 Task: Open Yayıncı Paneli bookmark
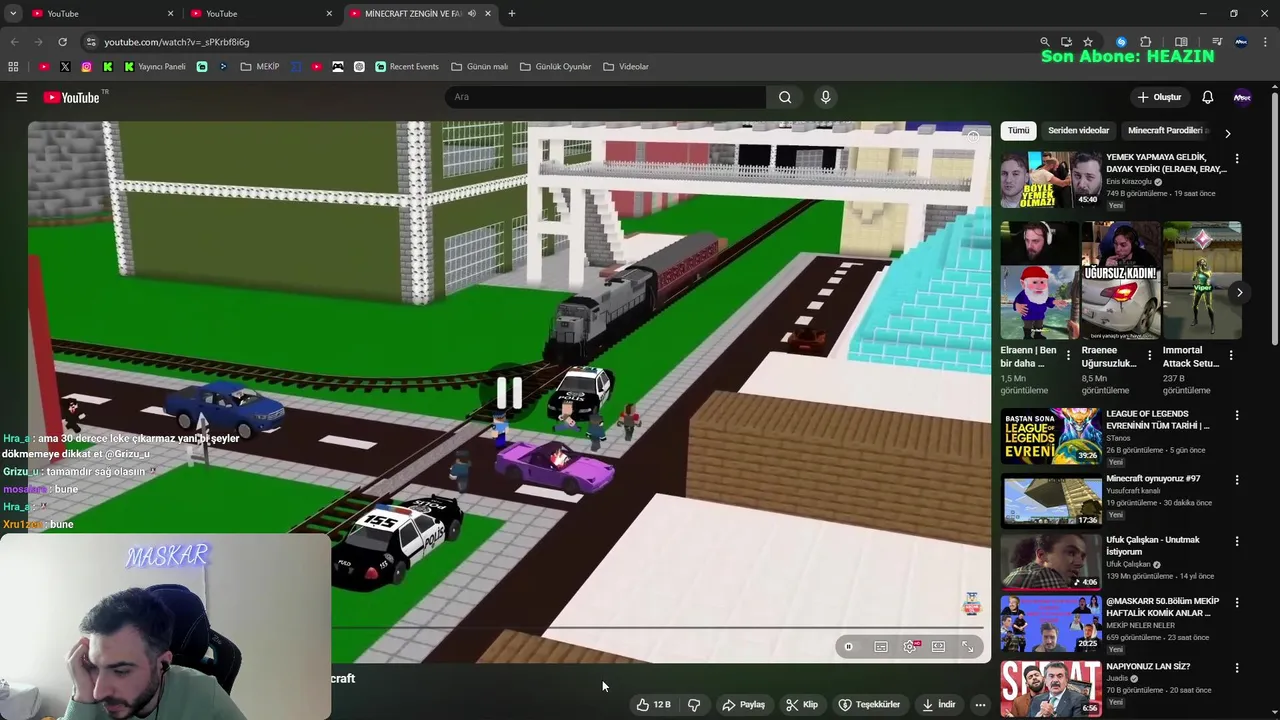(155, 67)
